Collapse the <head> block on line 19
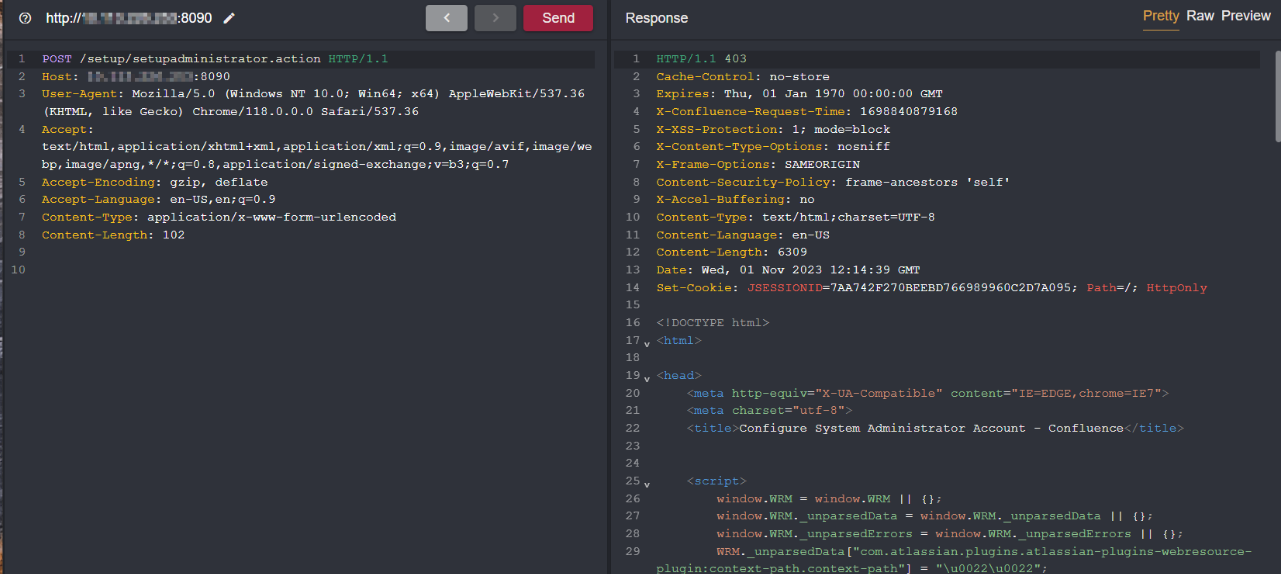The image size is (1281, 574). pos(647,377)
